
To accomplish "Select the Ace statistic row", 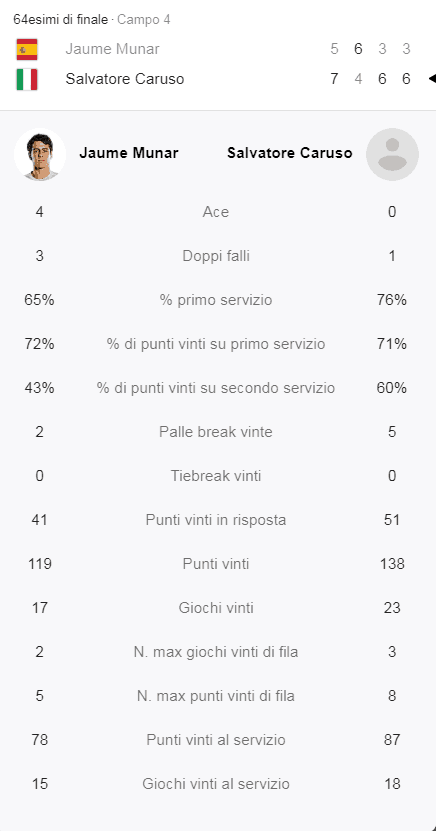I will (216, 212).
